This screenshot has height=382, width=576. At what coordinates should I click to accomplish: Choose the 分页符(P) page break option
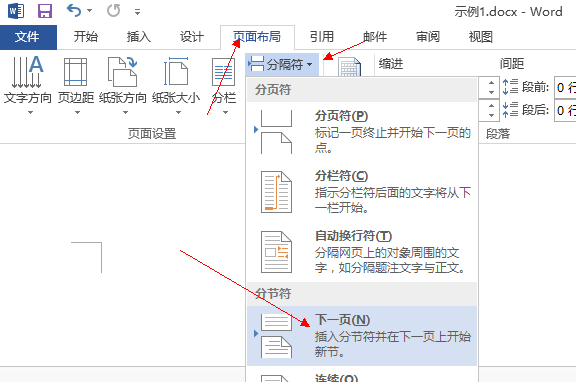click(x=362, y=131)
